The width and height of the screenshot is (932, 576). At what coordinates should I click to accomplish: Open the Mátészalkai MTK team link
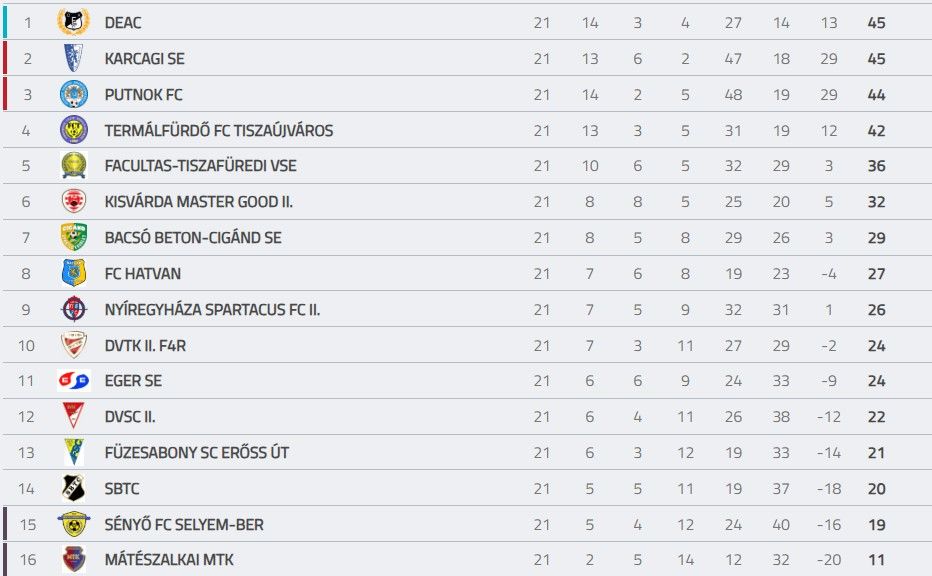(169, 560)
